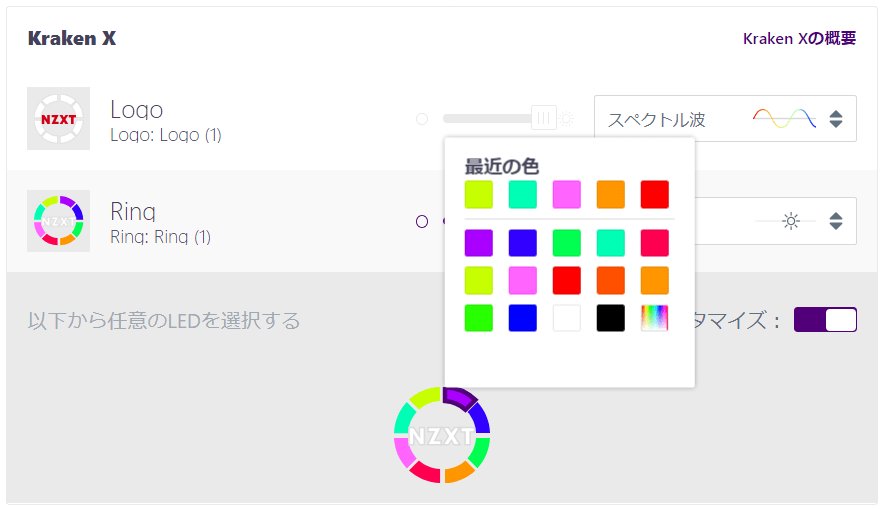Screen dimensions: 884x509
Task: Click the Ring brightness sun icon
Action: coord(791,221)
